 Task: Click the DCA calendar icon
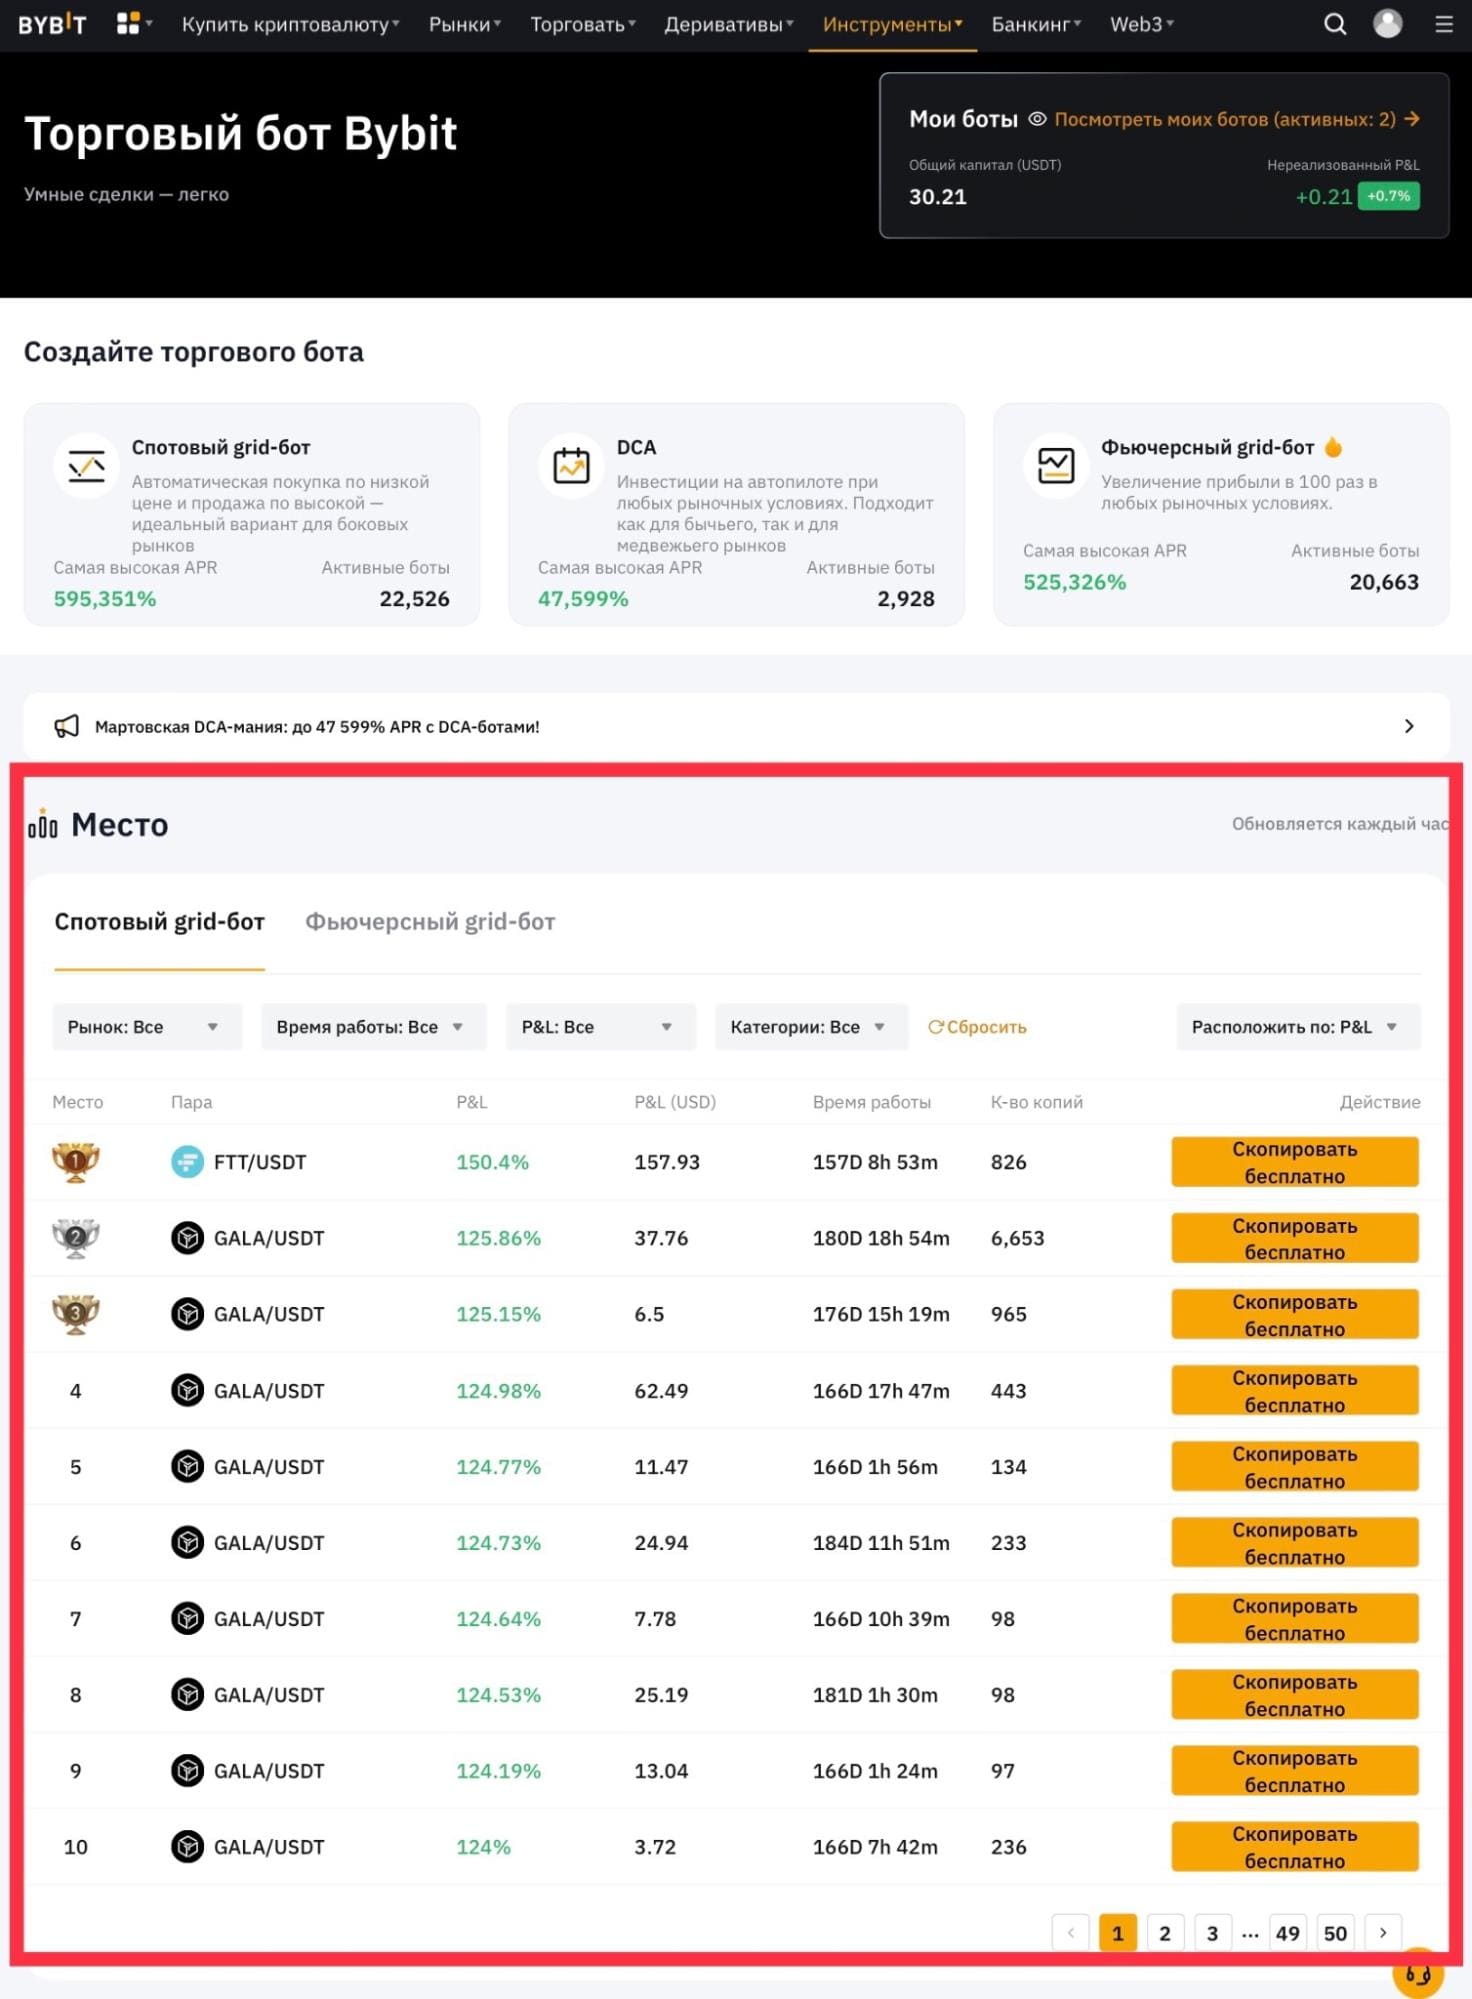coord(571,466)
